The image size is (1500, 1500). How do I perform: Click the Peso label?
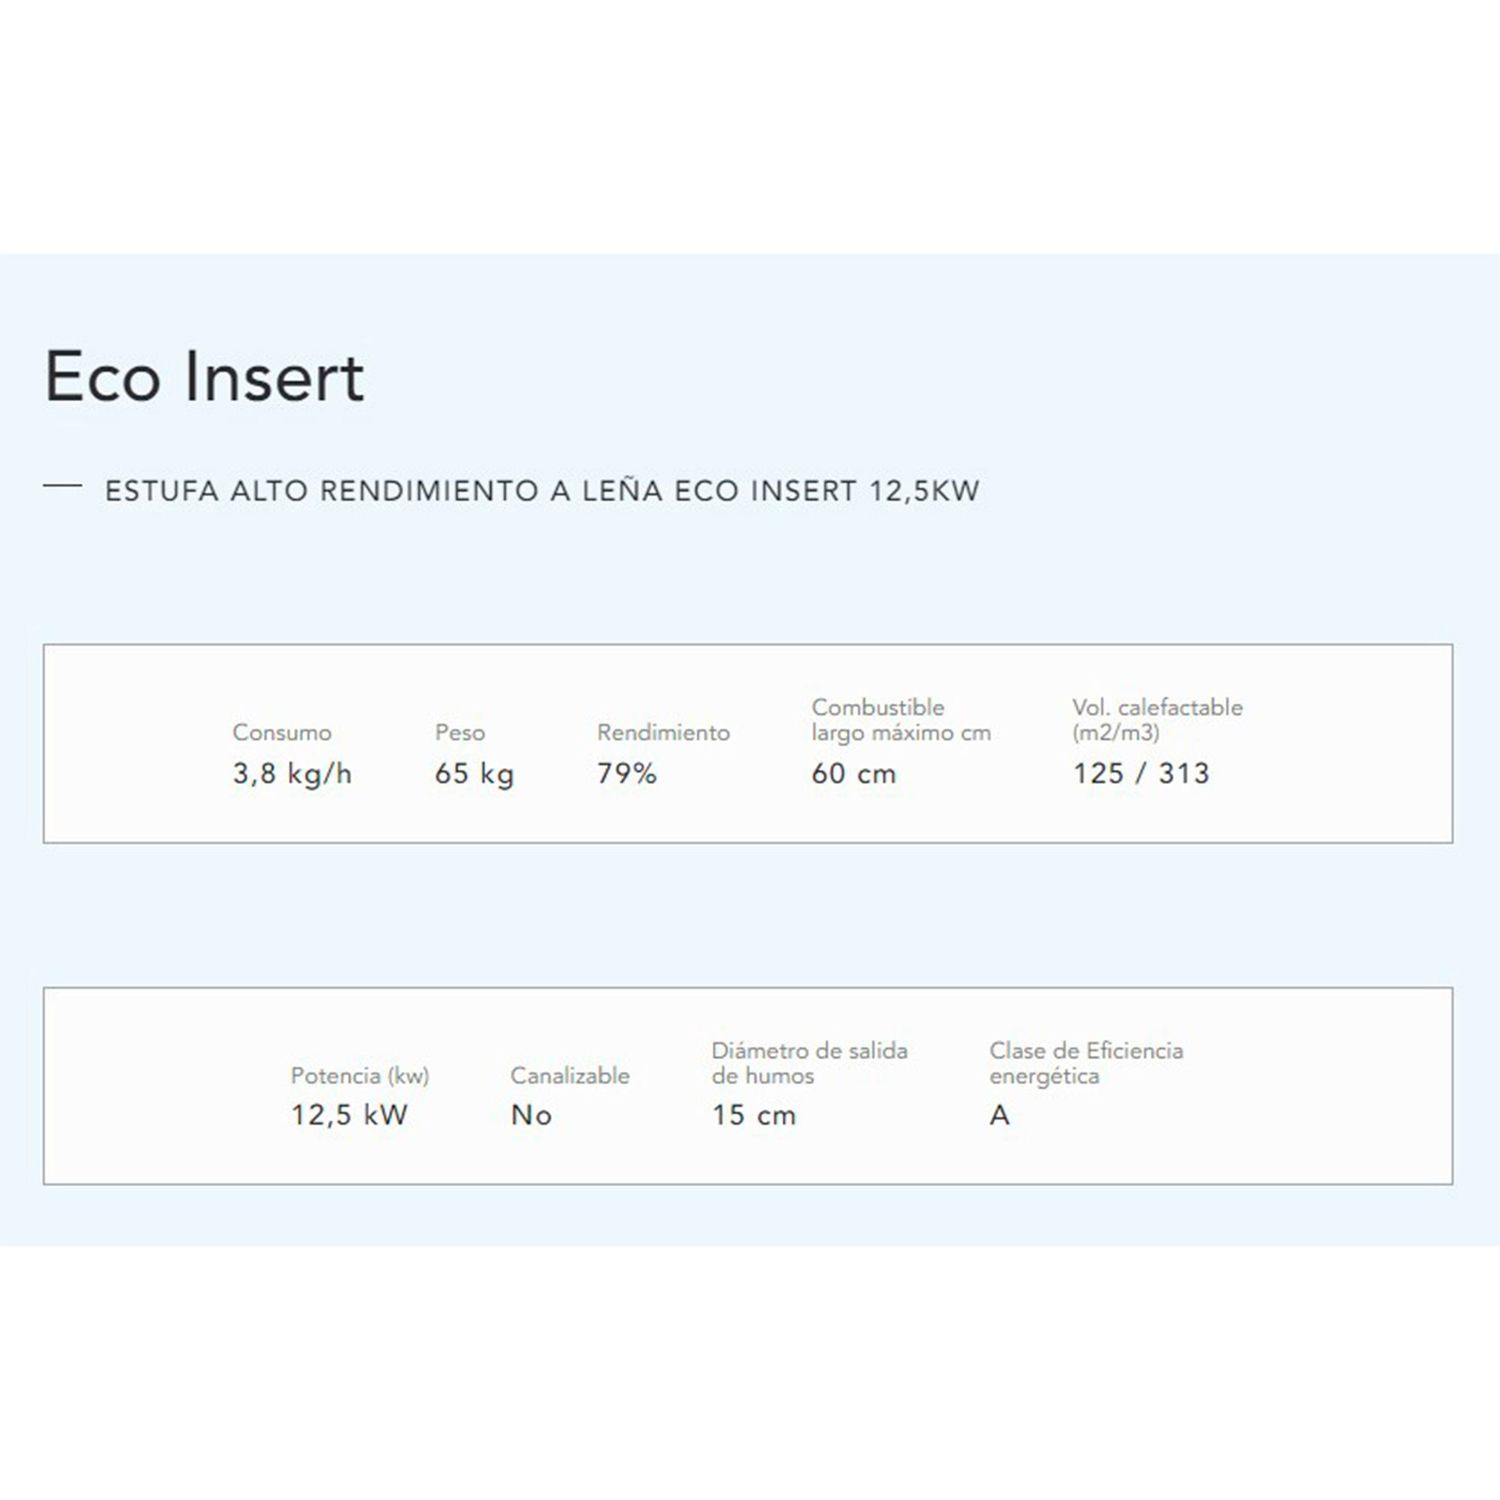click(460, 733)
